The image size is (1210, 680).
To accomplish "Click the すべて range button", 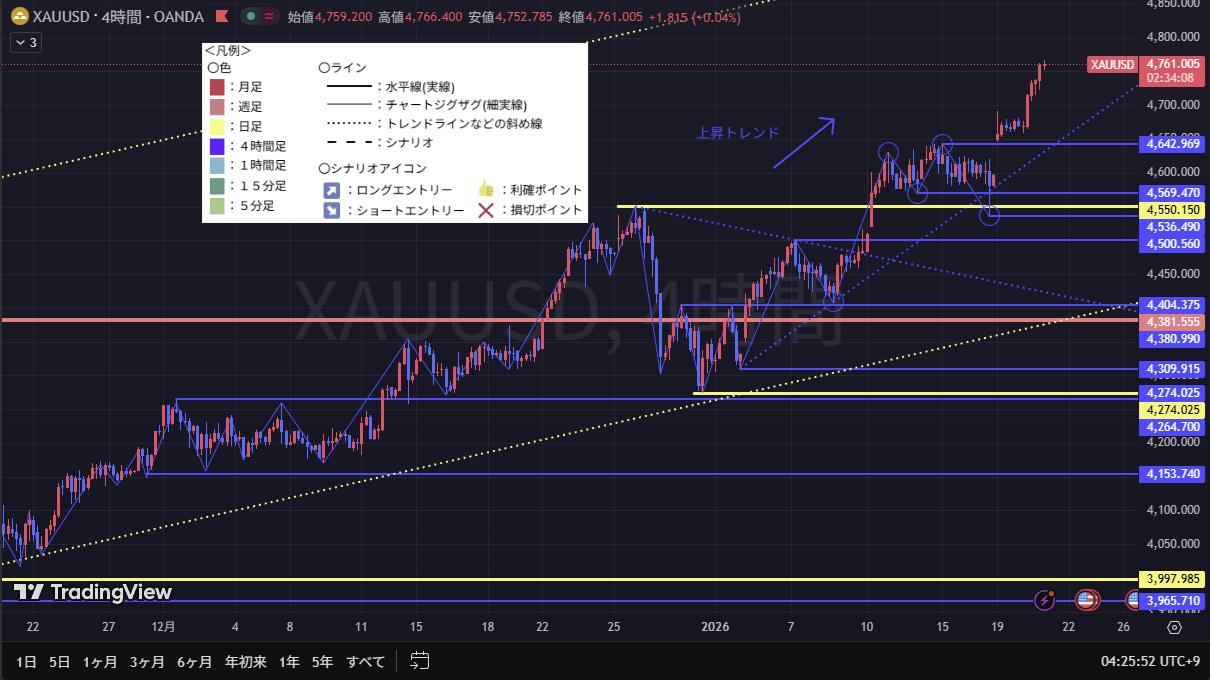I will pos(367,661).
